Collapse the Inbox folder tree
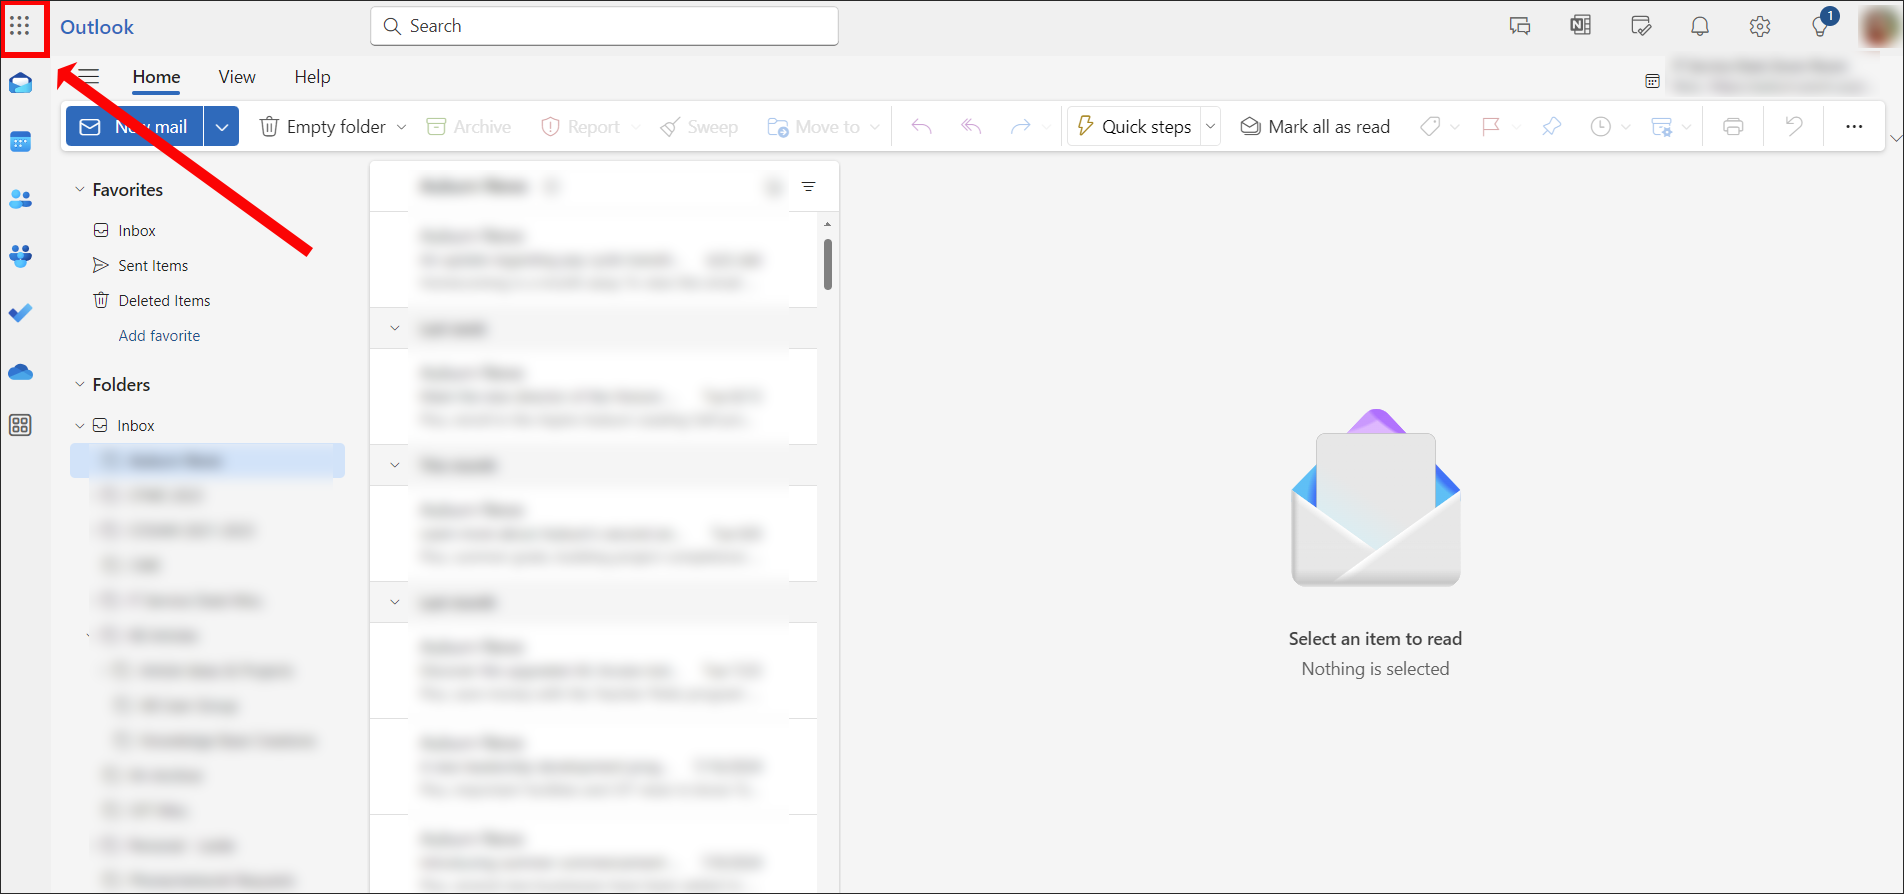The image size is (1904, 894). click(80, 426)
